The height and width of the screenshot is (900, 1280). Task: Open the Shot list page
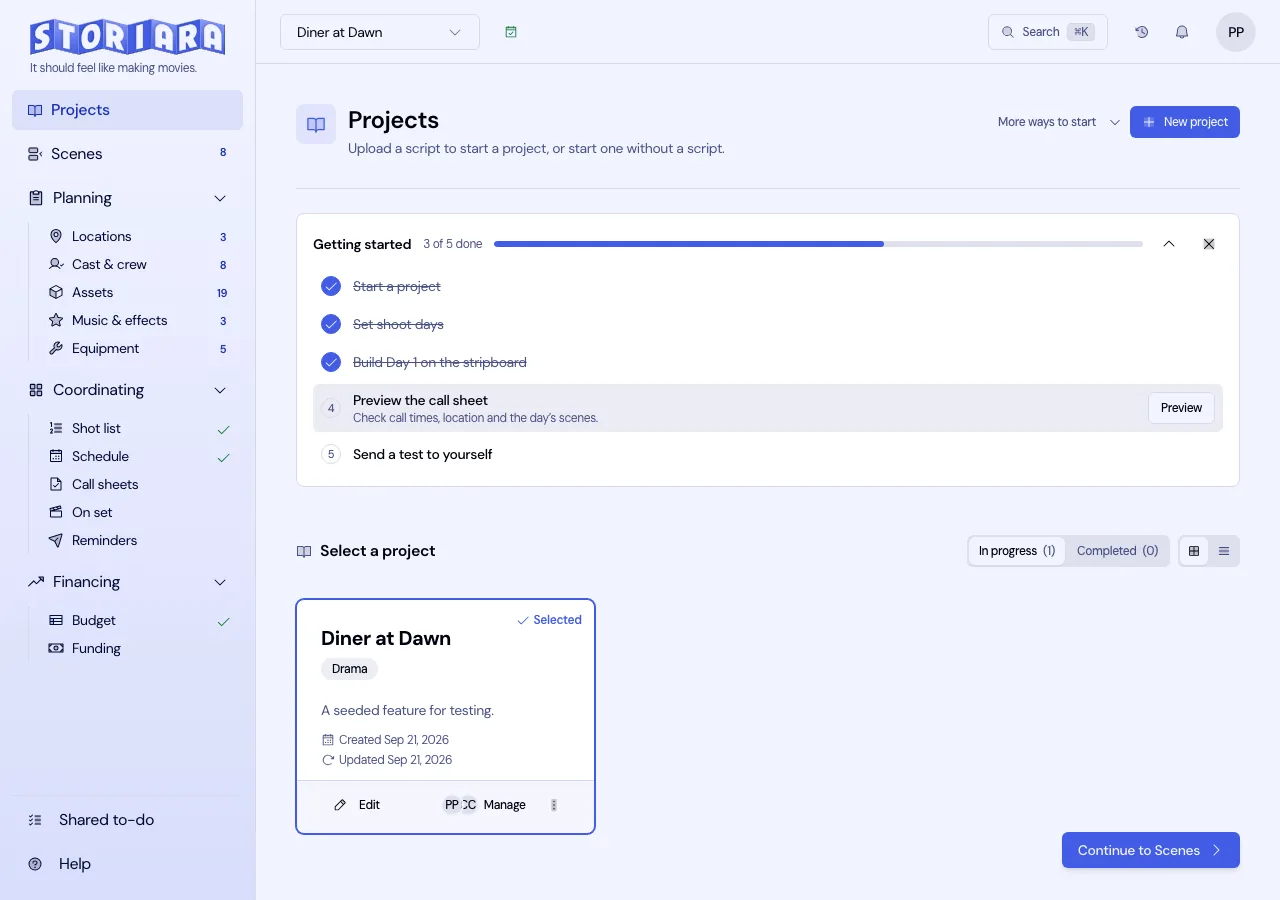[138, 428]
